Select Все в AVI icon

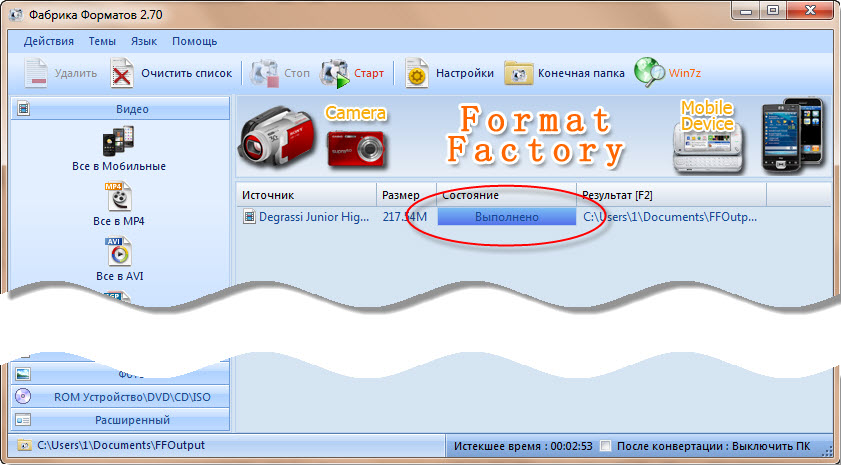pyautogui.click(x=119, y=252)
